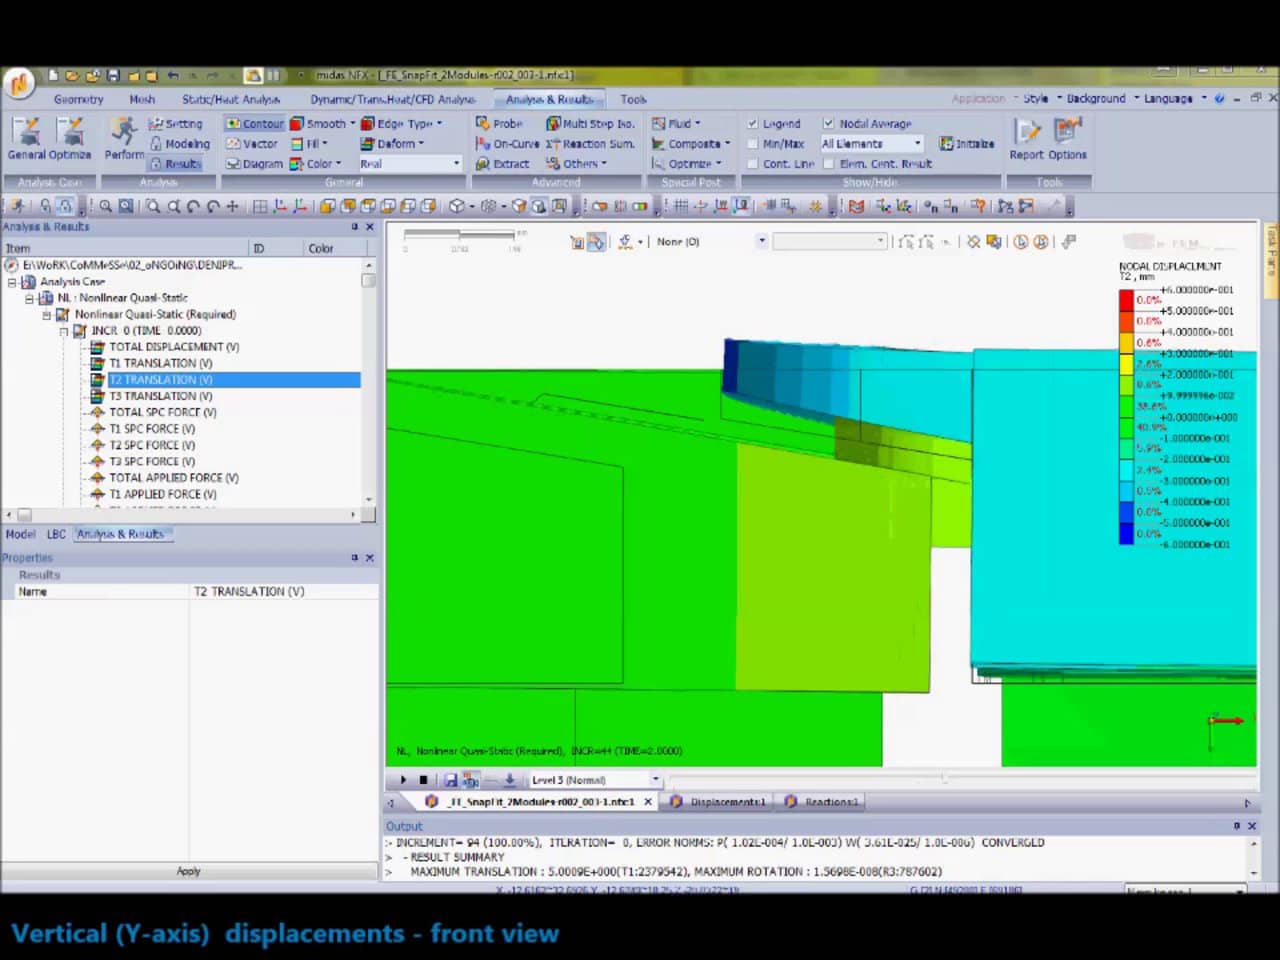Image resolution: width=1280 pixels, height=960 pixels.
Task: Open the Color dropdown
Action: click(x=315, y=164)
